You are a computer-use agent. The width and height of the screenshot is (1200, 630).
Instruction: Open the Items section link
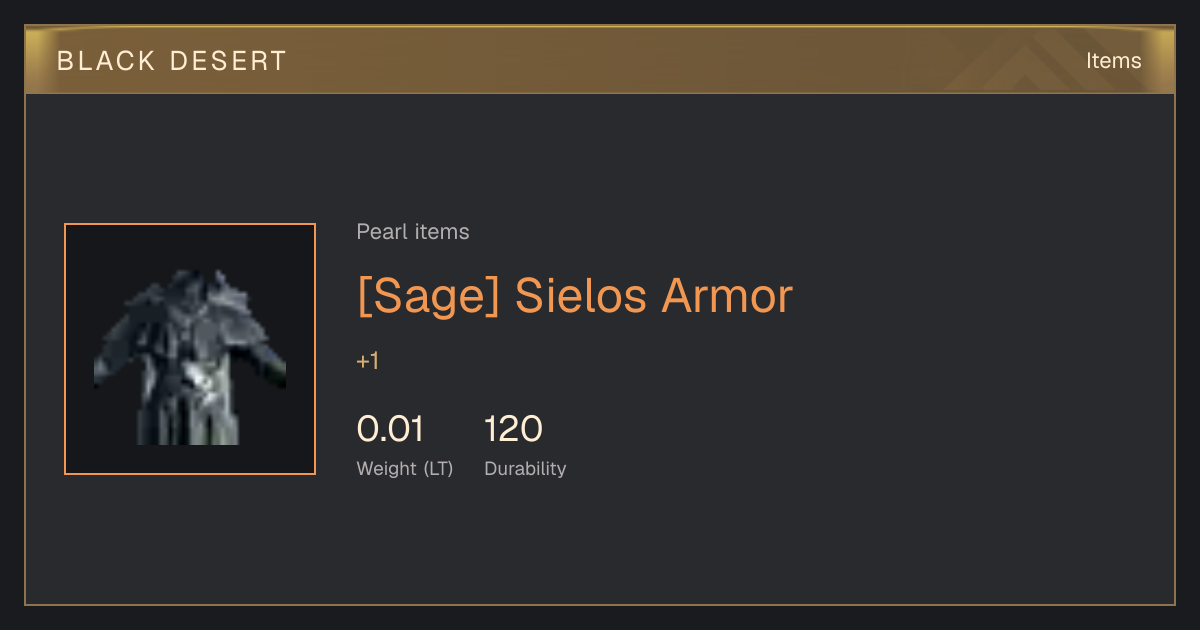(1113, 61)
